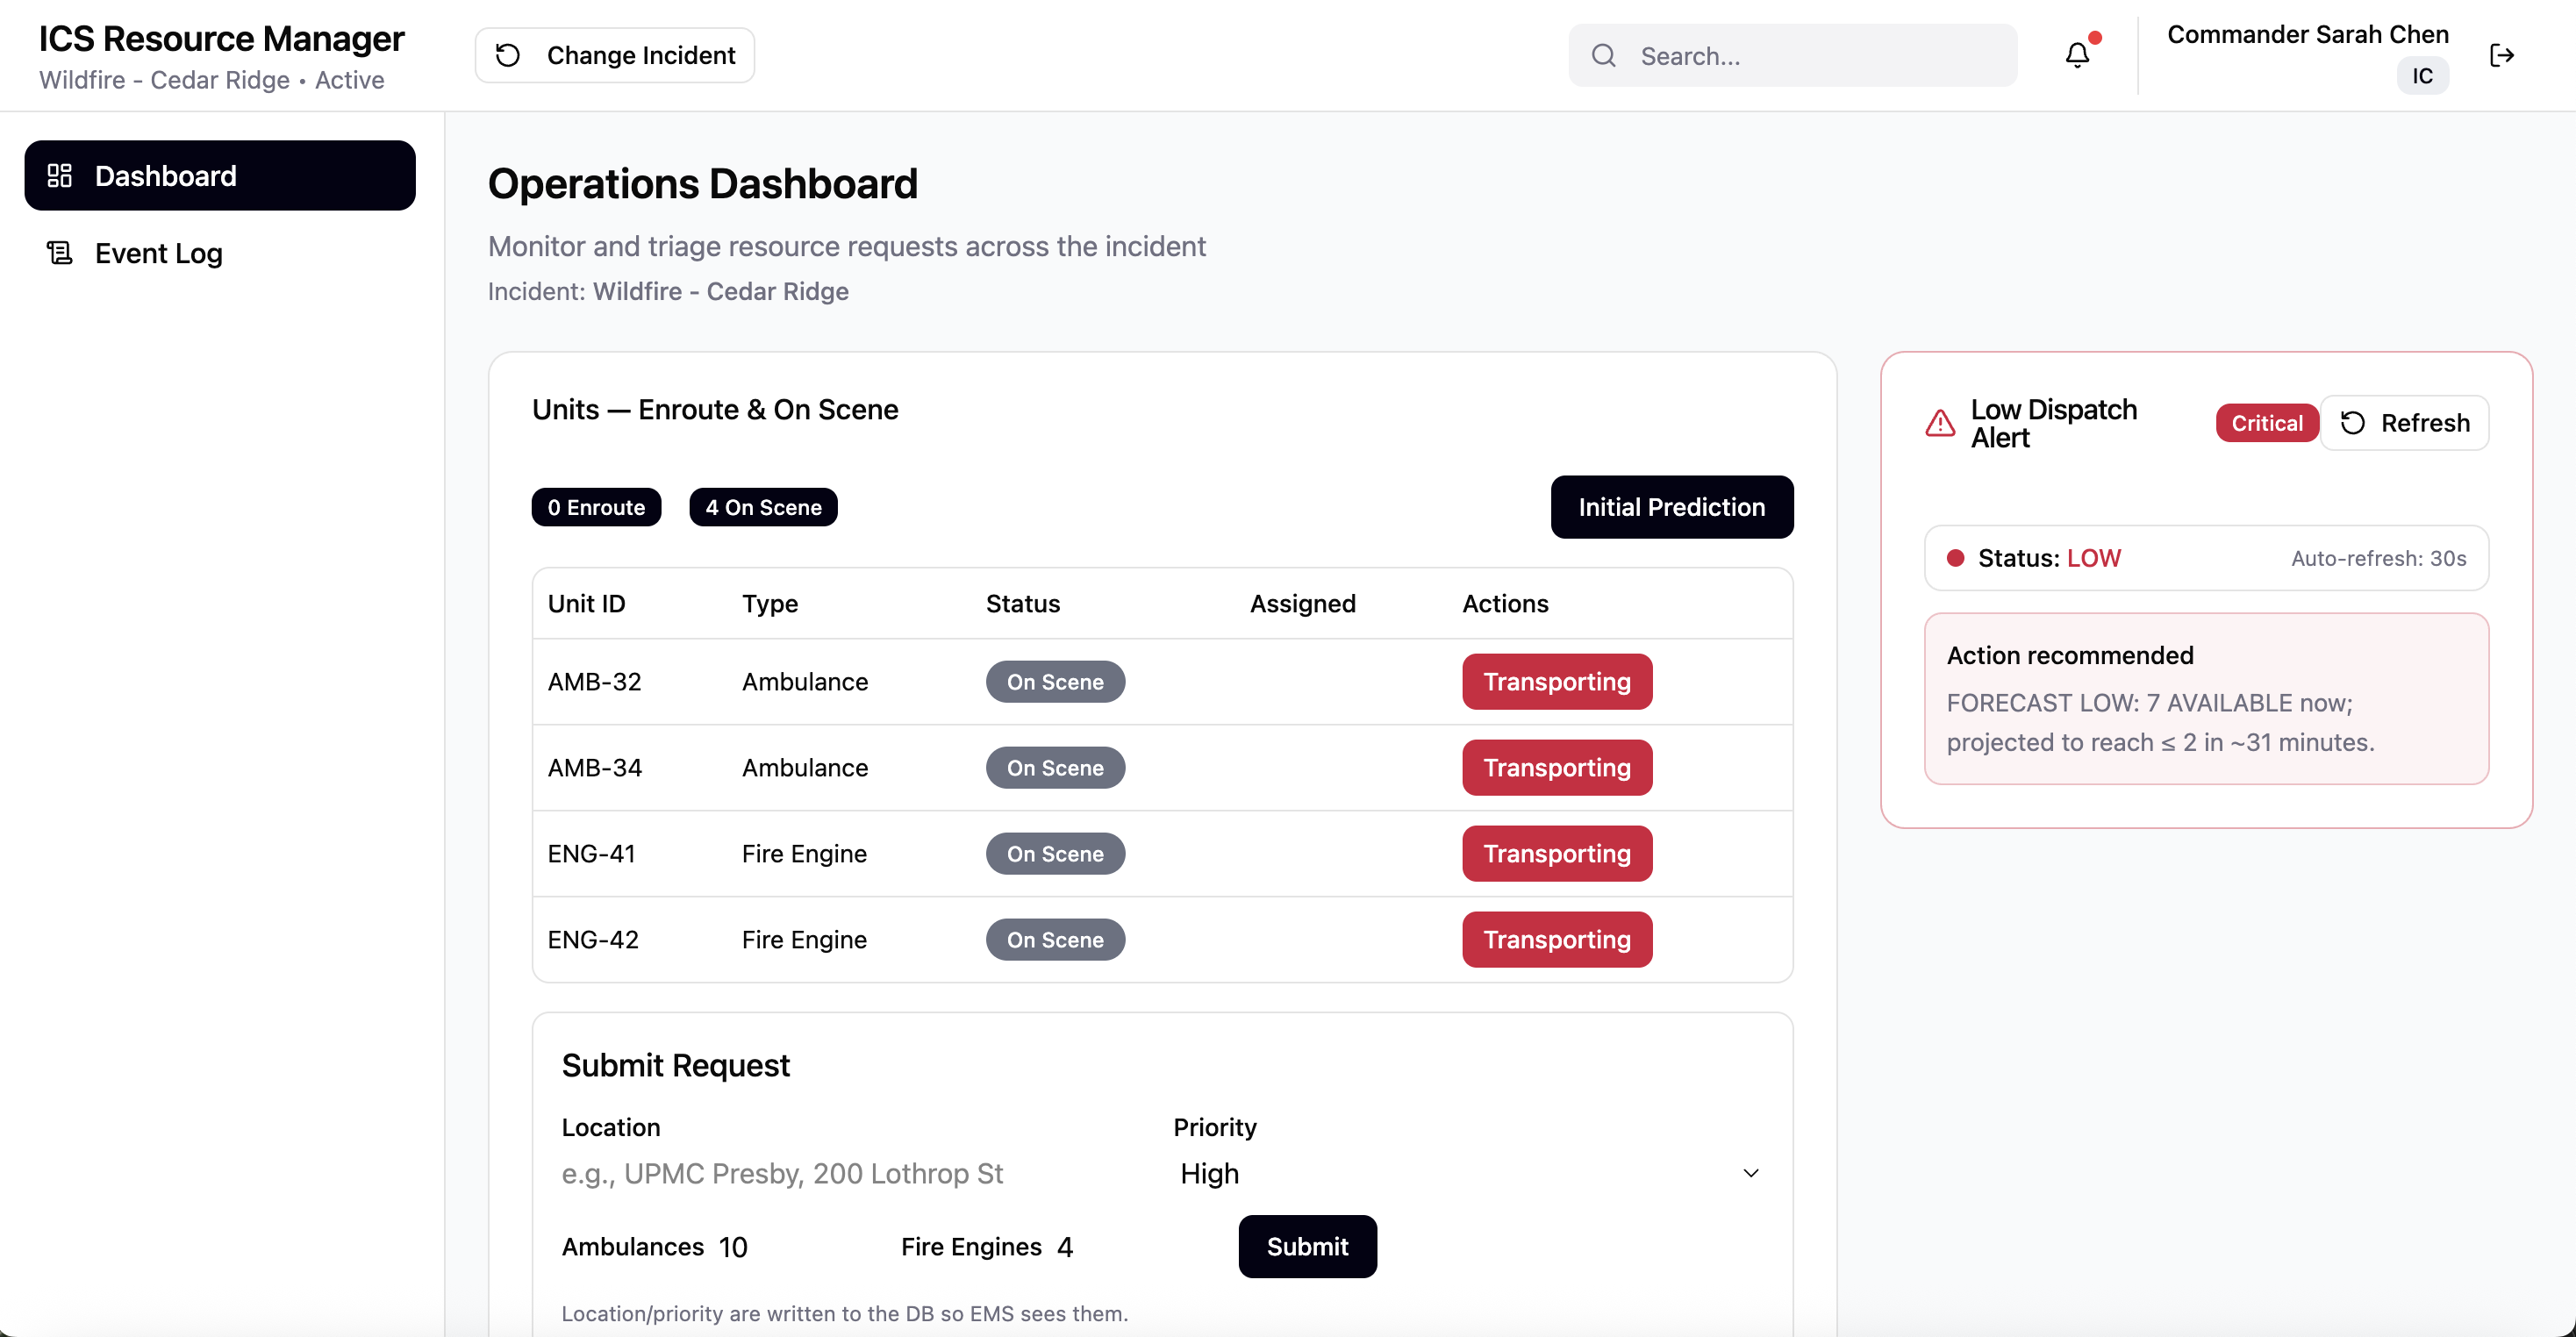This screenshot has width=2576, height=1337.
Task: Click the search magnifier icon
Action: 1604,55
